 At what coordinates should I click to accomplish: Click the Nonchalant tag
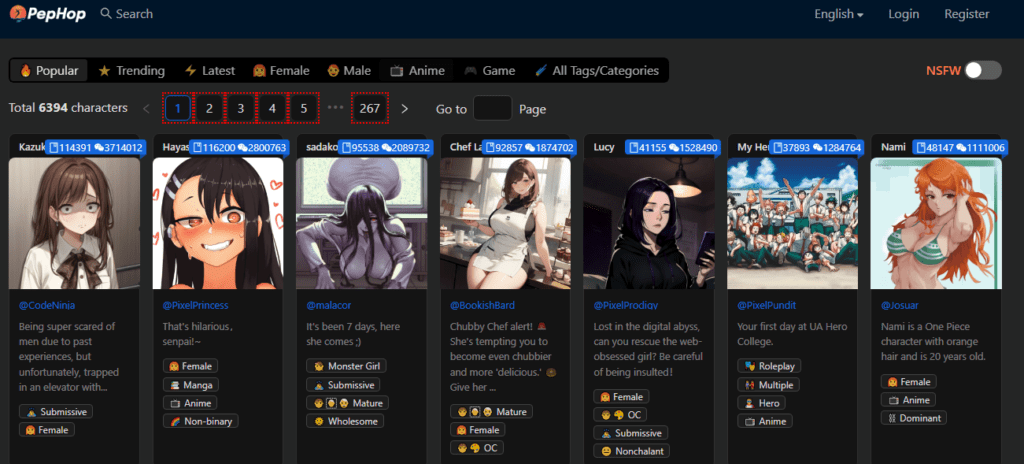coord(632,451)
